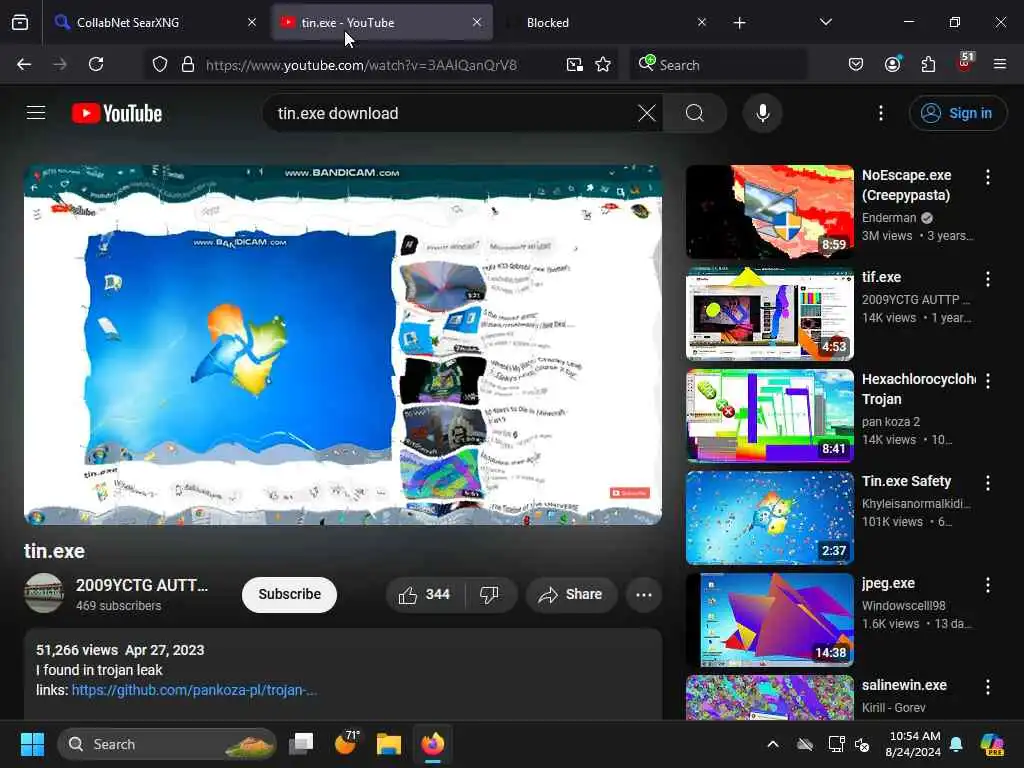Go to YouTube home logo

[117, 113]
